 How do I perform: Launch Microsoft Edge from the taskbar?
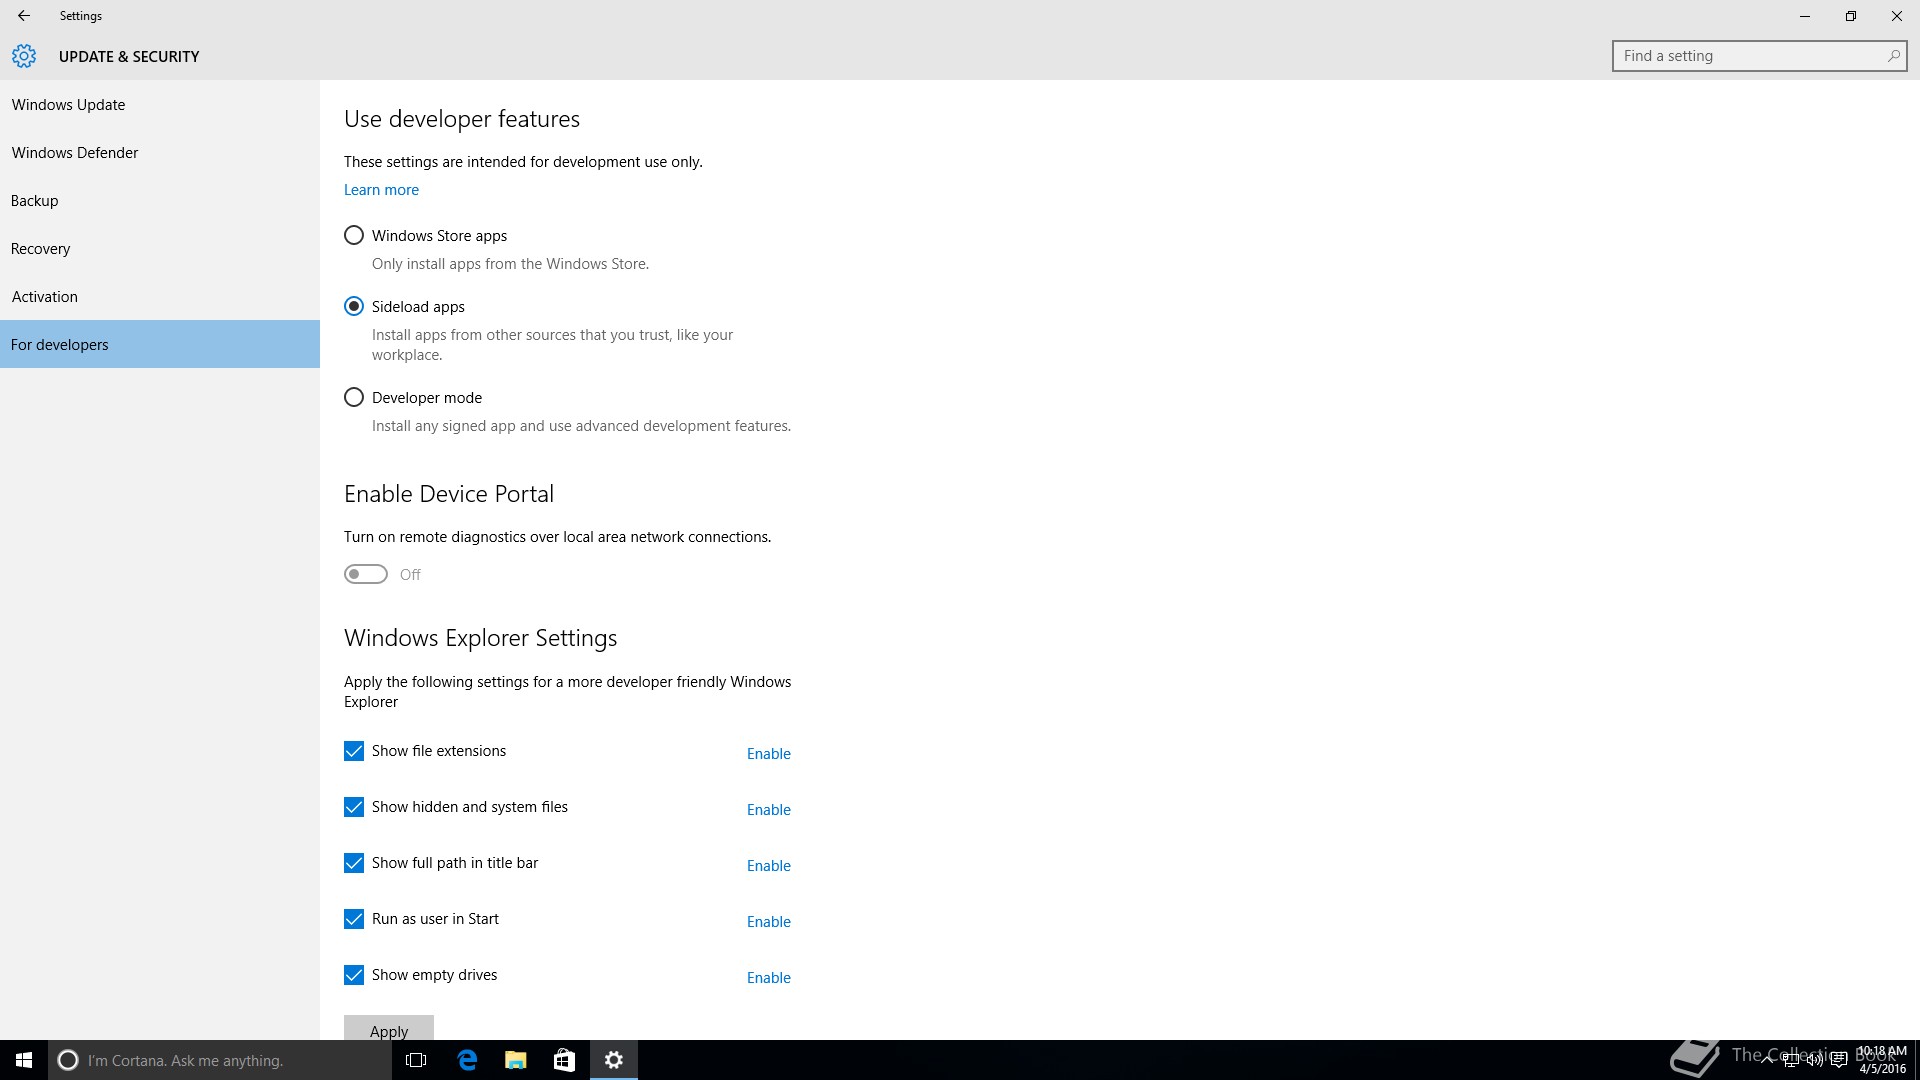pos(467,1060)
